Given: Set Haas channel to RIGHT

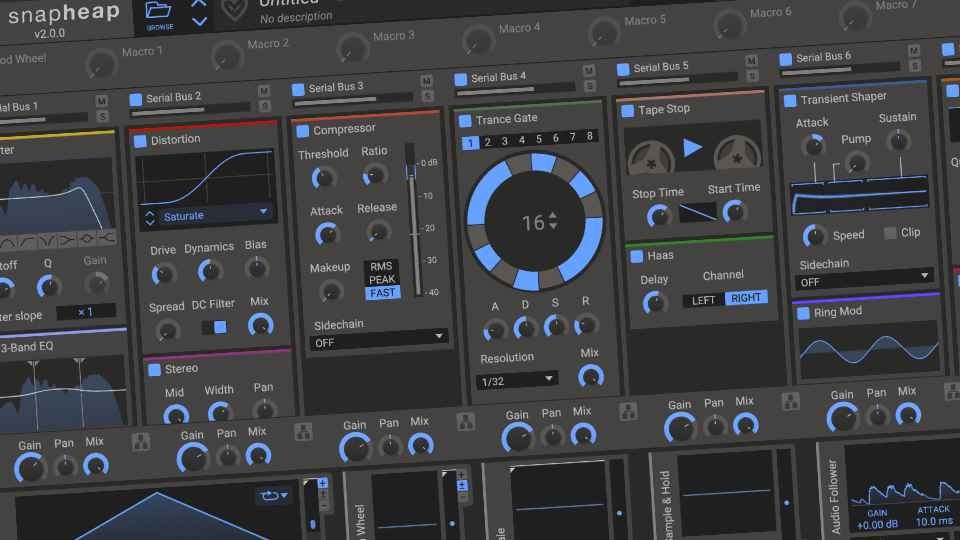Looking at the screenshot, I should click(746, 298).
